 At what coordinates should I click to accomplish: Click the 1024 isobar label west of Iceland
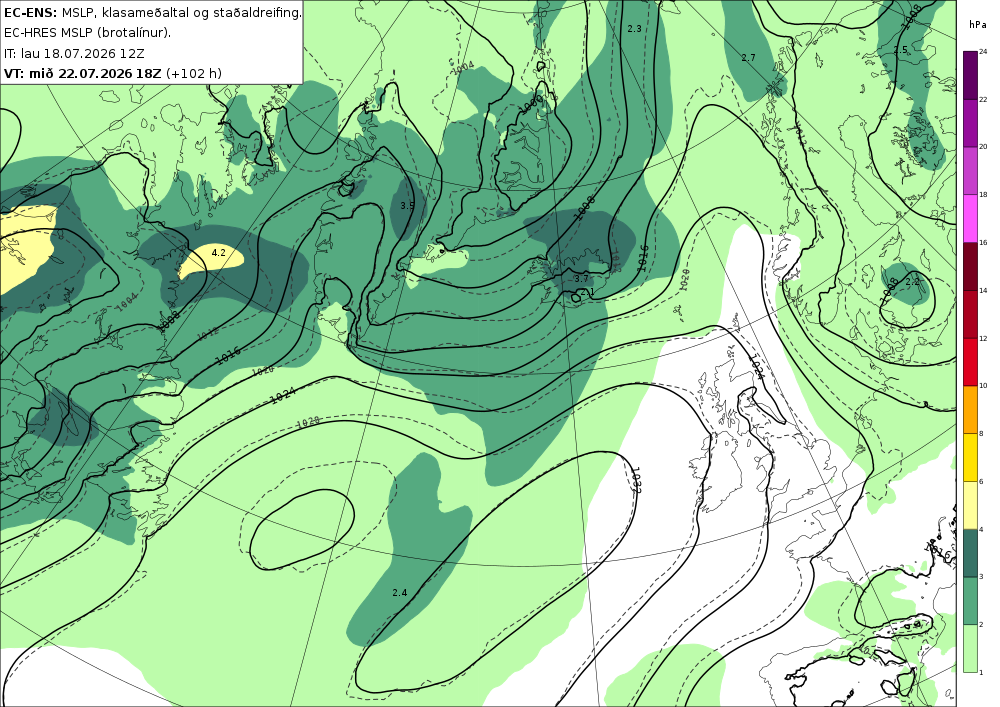(x=283, y=396)
